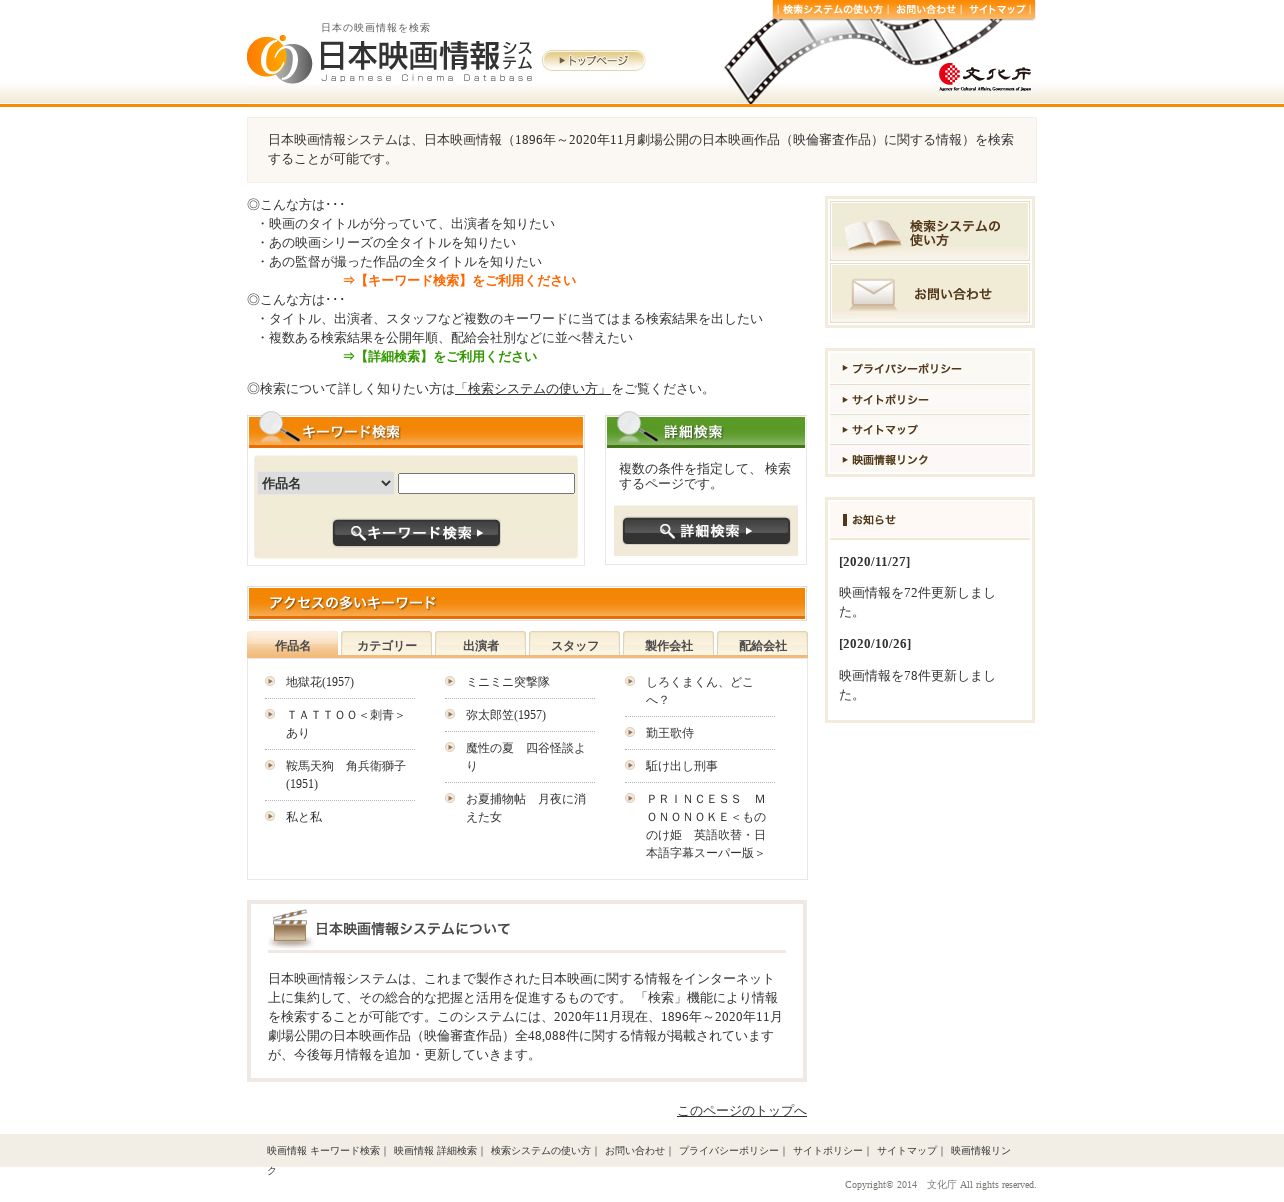Open footer link 映画情報 キーワード検索
1284x1202 pixels.
[323, 1151]
